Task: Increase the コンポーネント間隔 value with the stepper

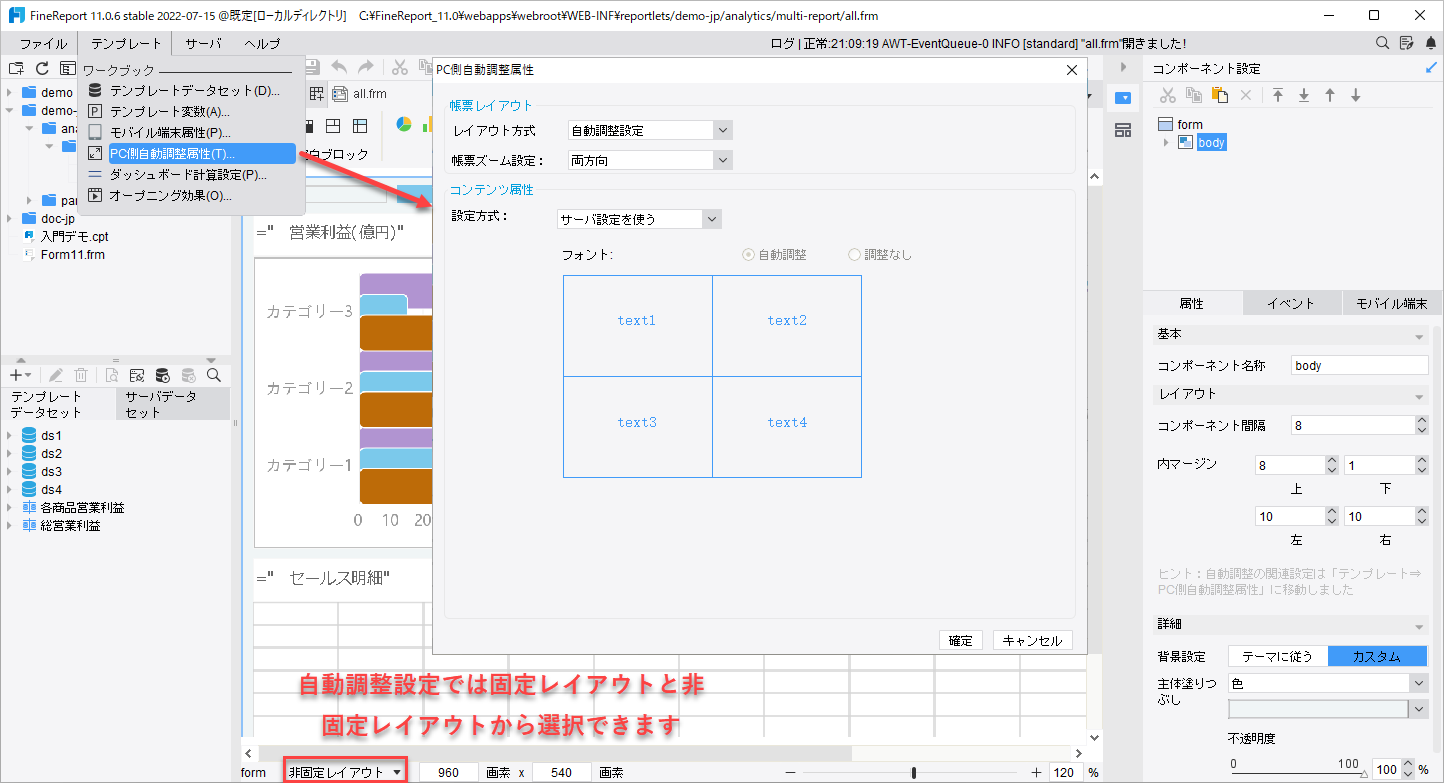Action: tap(1422, 421)
